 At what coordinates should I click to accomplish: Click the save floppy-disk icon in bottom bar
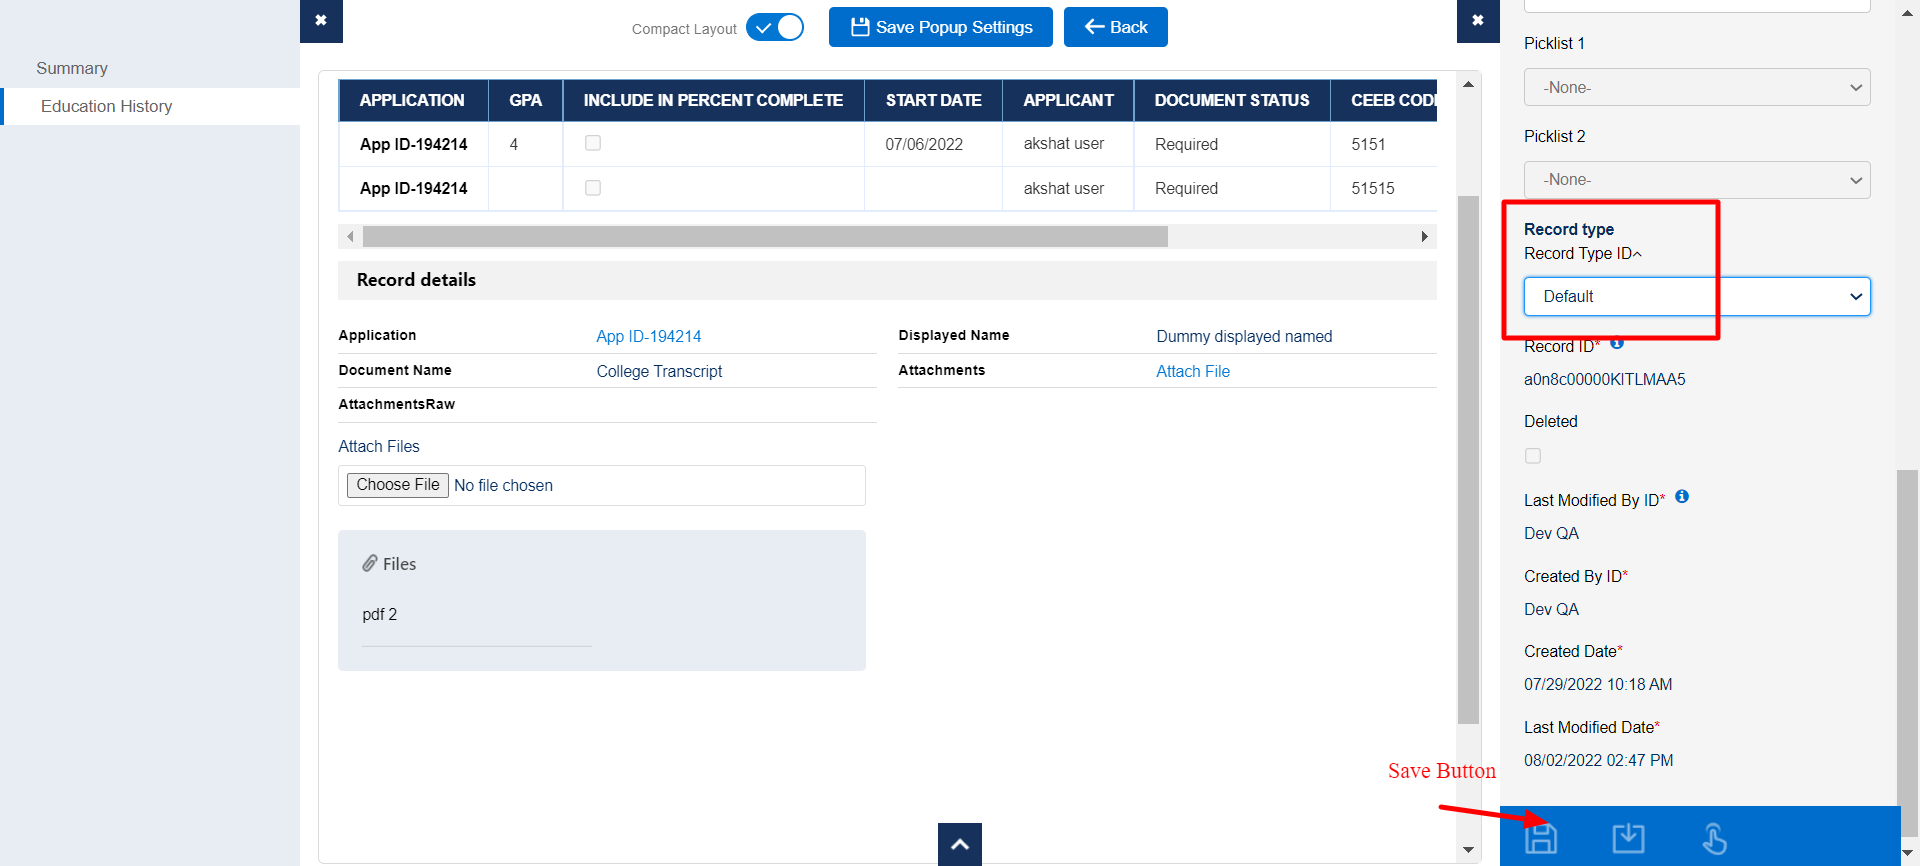click(x=1541, y=838)
